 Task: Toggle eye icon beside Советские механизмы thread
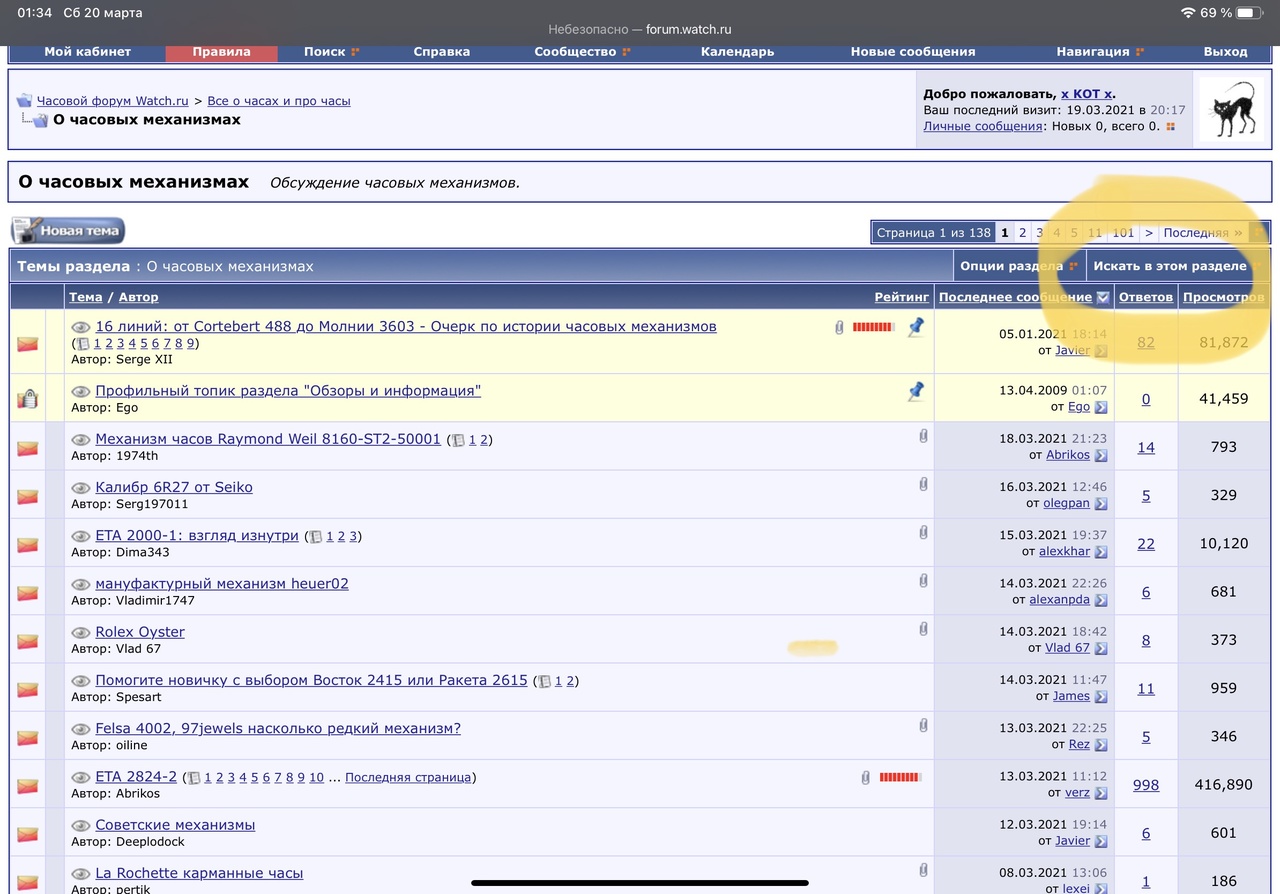click(x=81, y=826)
